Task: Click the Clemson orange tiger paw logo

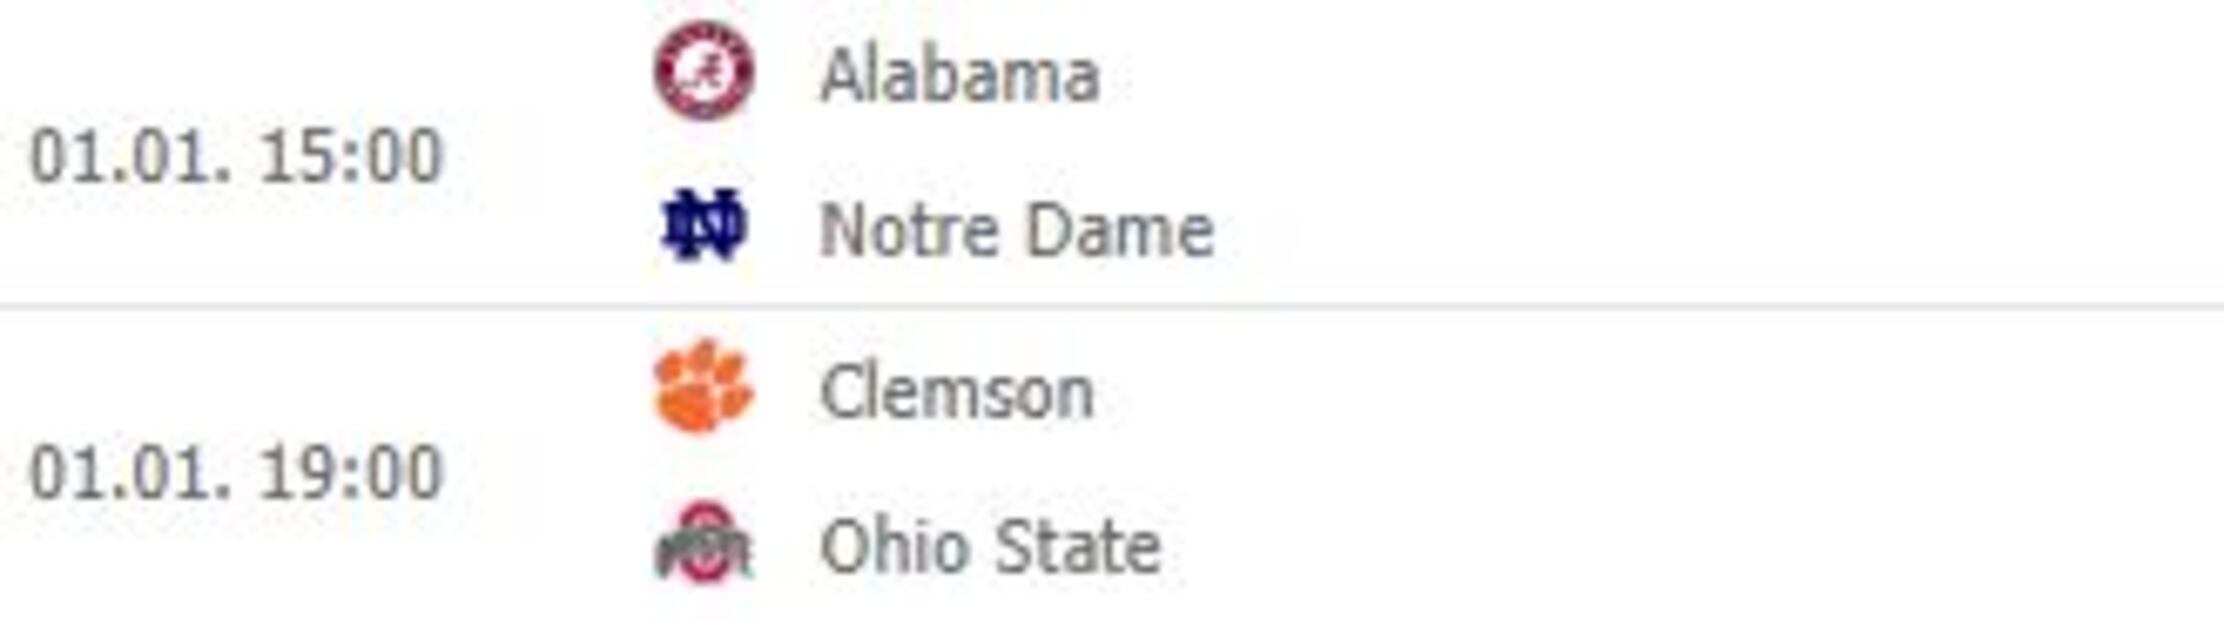Action: pos(704,387)
